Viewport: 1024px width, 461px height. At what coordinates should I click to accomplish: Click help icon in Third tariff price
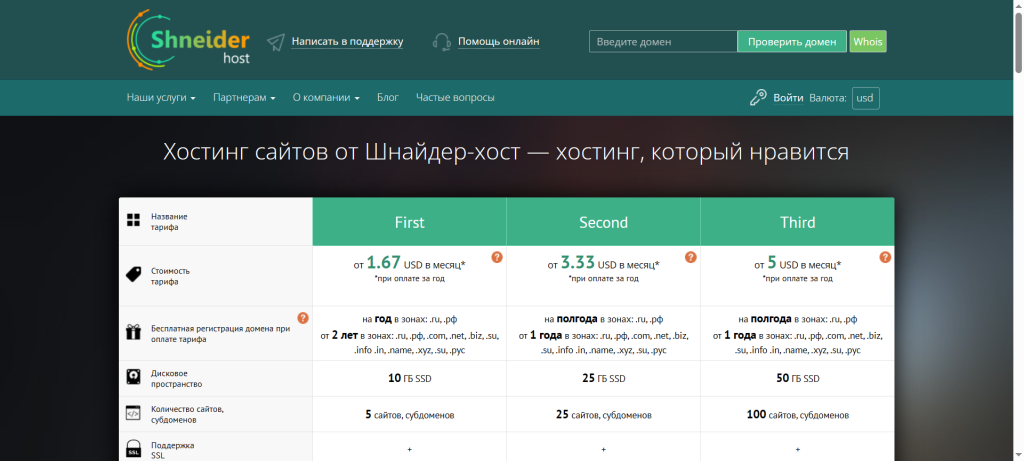click(x=884, y=257)
